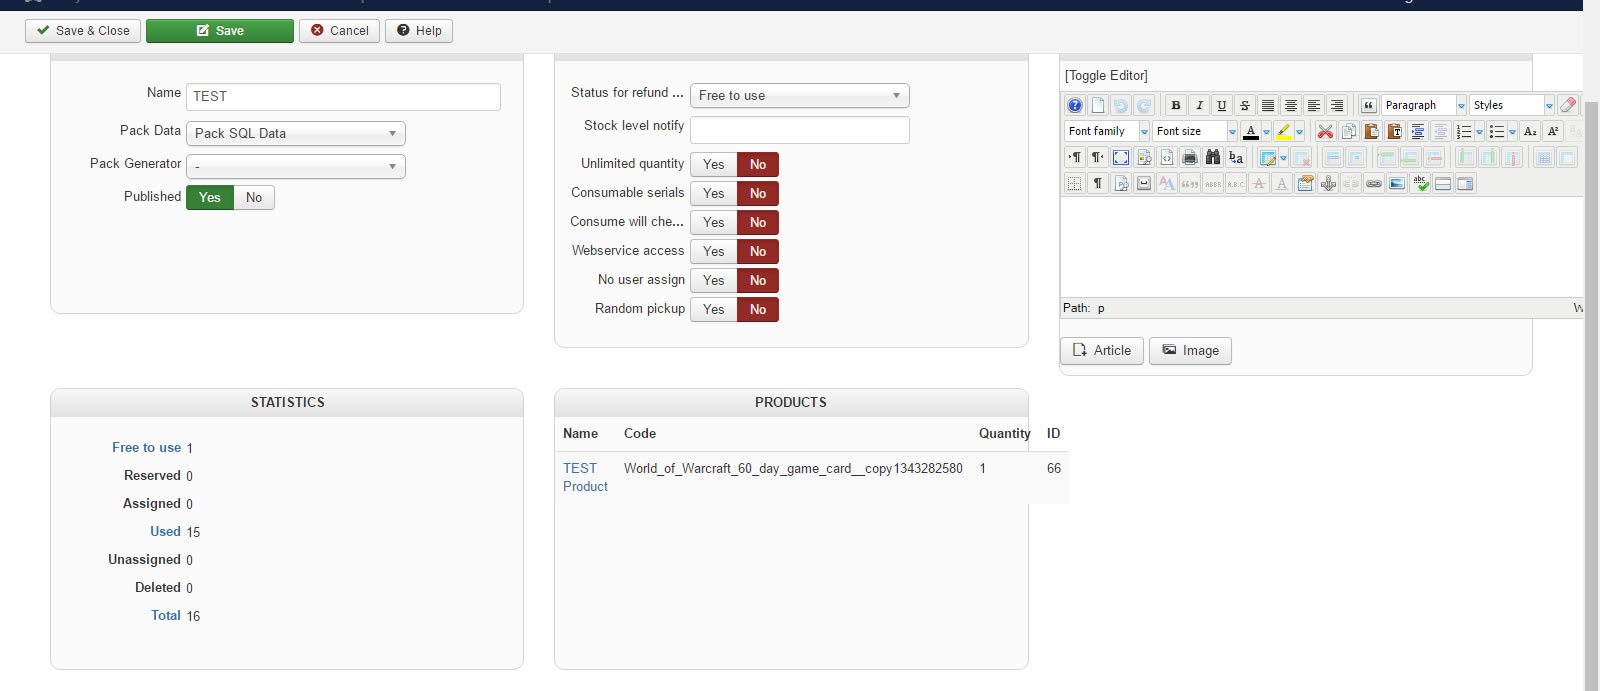Click the Cancel button
The height and width of the screenshot is (691, 1600).
pyautogui.click(x=339, y=31)
